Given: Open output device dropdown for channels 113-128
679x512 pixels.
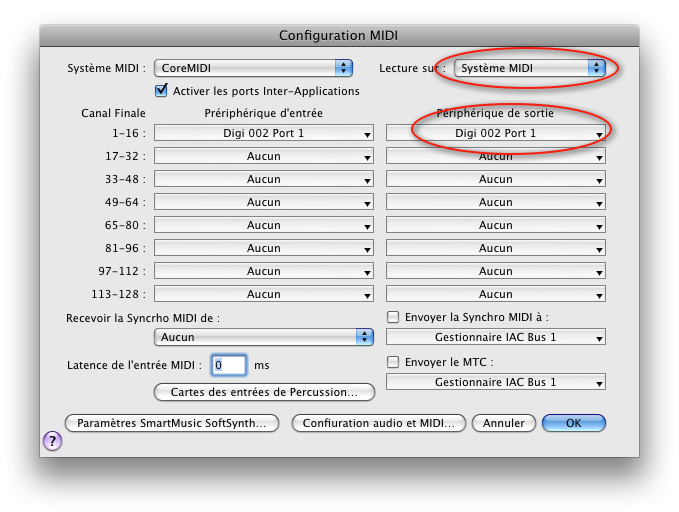Looking at the screenshot, I should tap(496, 294).
